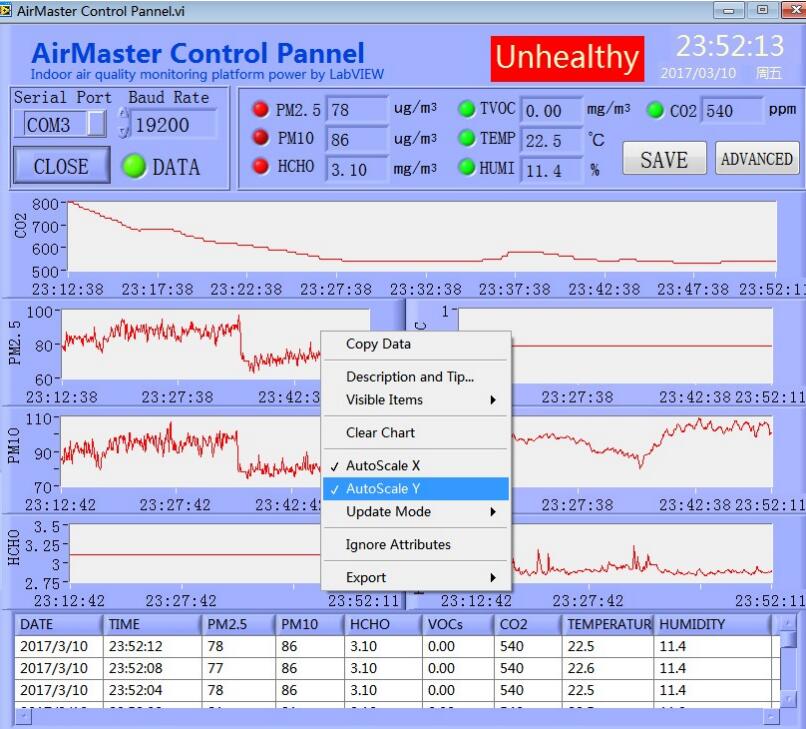
Task: Select the PM2.5 table cell reading 77
Action: 238,668
